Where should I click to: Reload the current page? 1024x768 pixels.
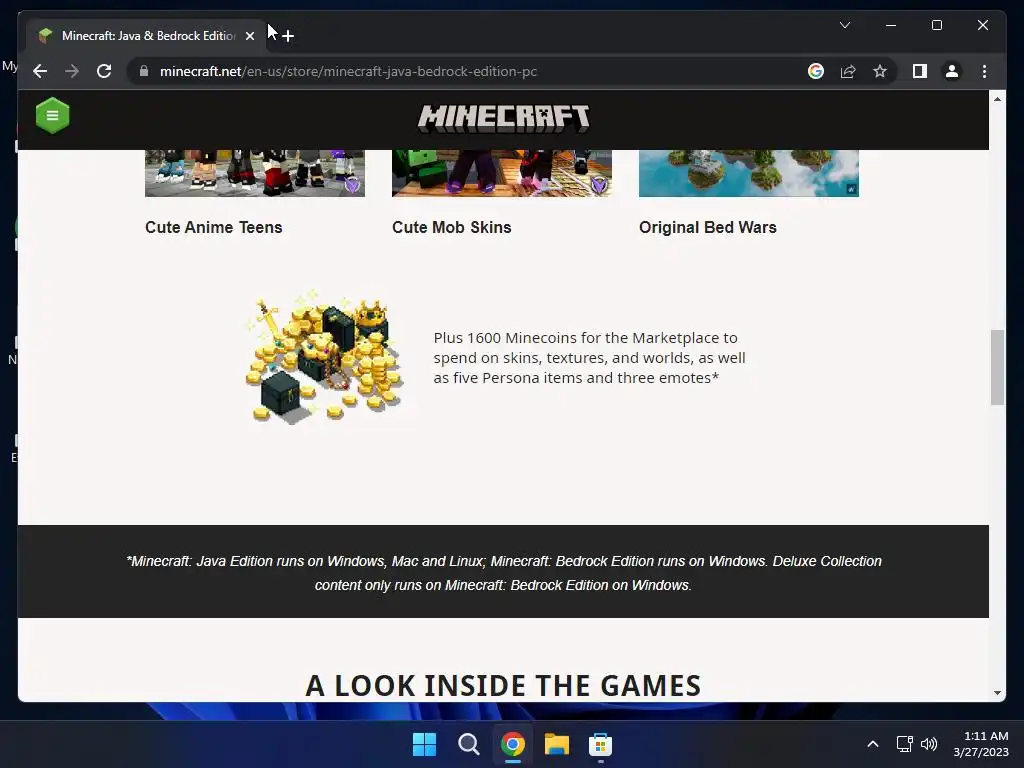click(x=104, y=71)
